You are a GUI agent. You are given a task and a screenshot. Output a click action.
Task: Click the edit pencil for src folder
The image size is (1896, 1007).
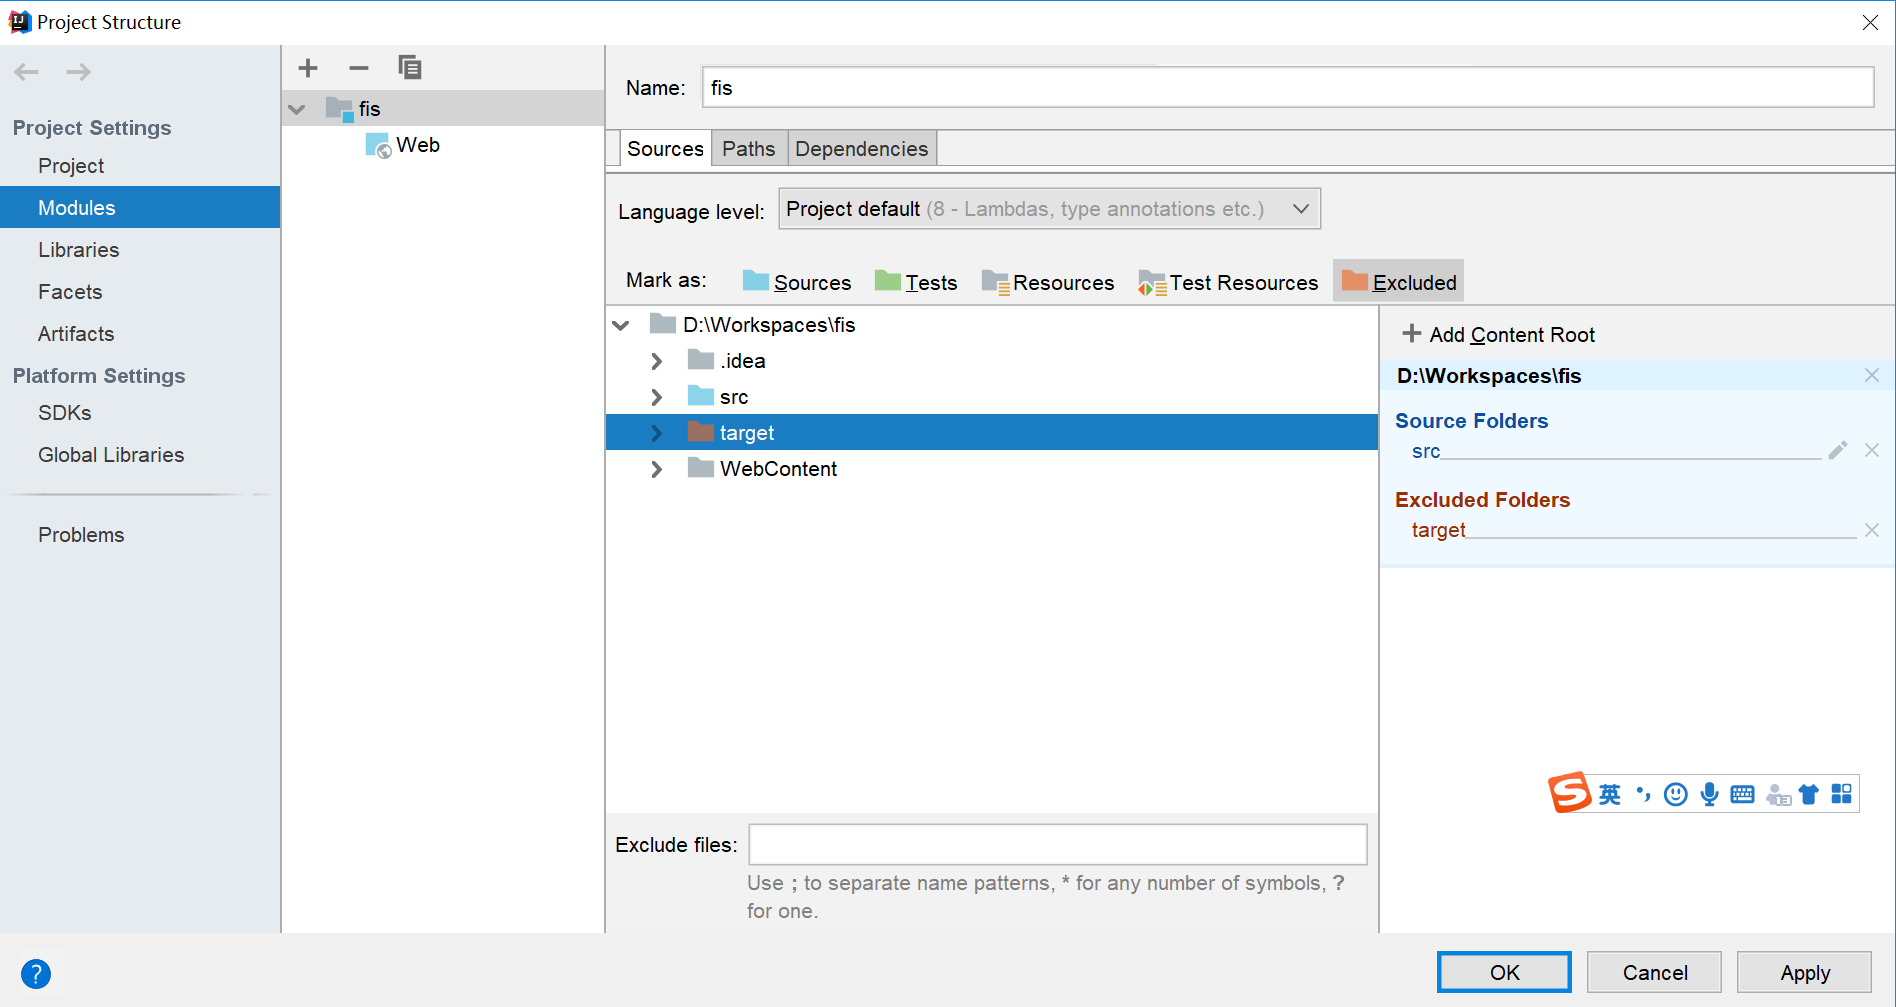(1838, 450)
